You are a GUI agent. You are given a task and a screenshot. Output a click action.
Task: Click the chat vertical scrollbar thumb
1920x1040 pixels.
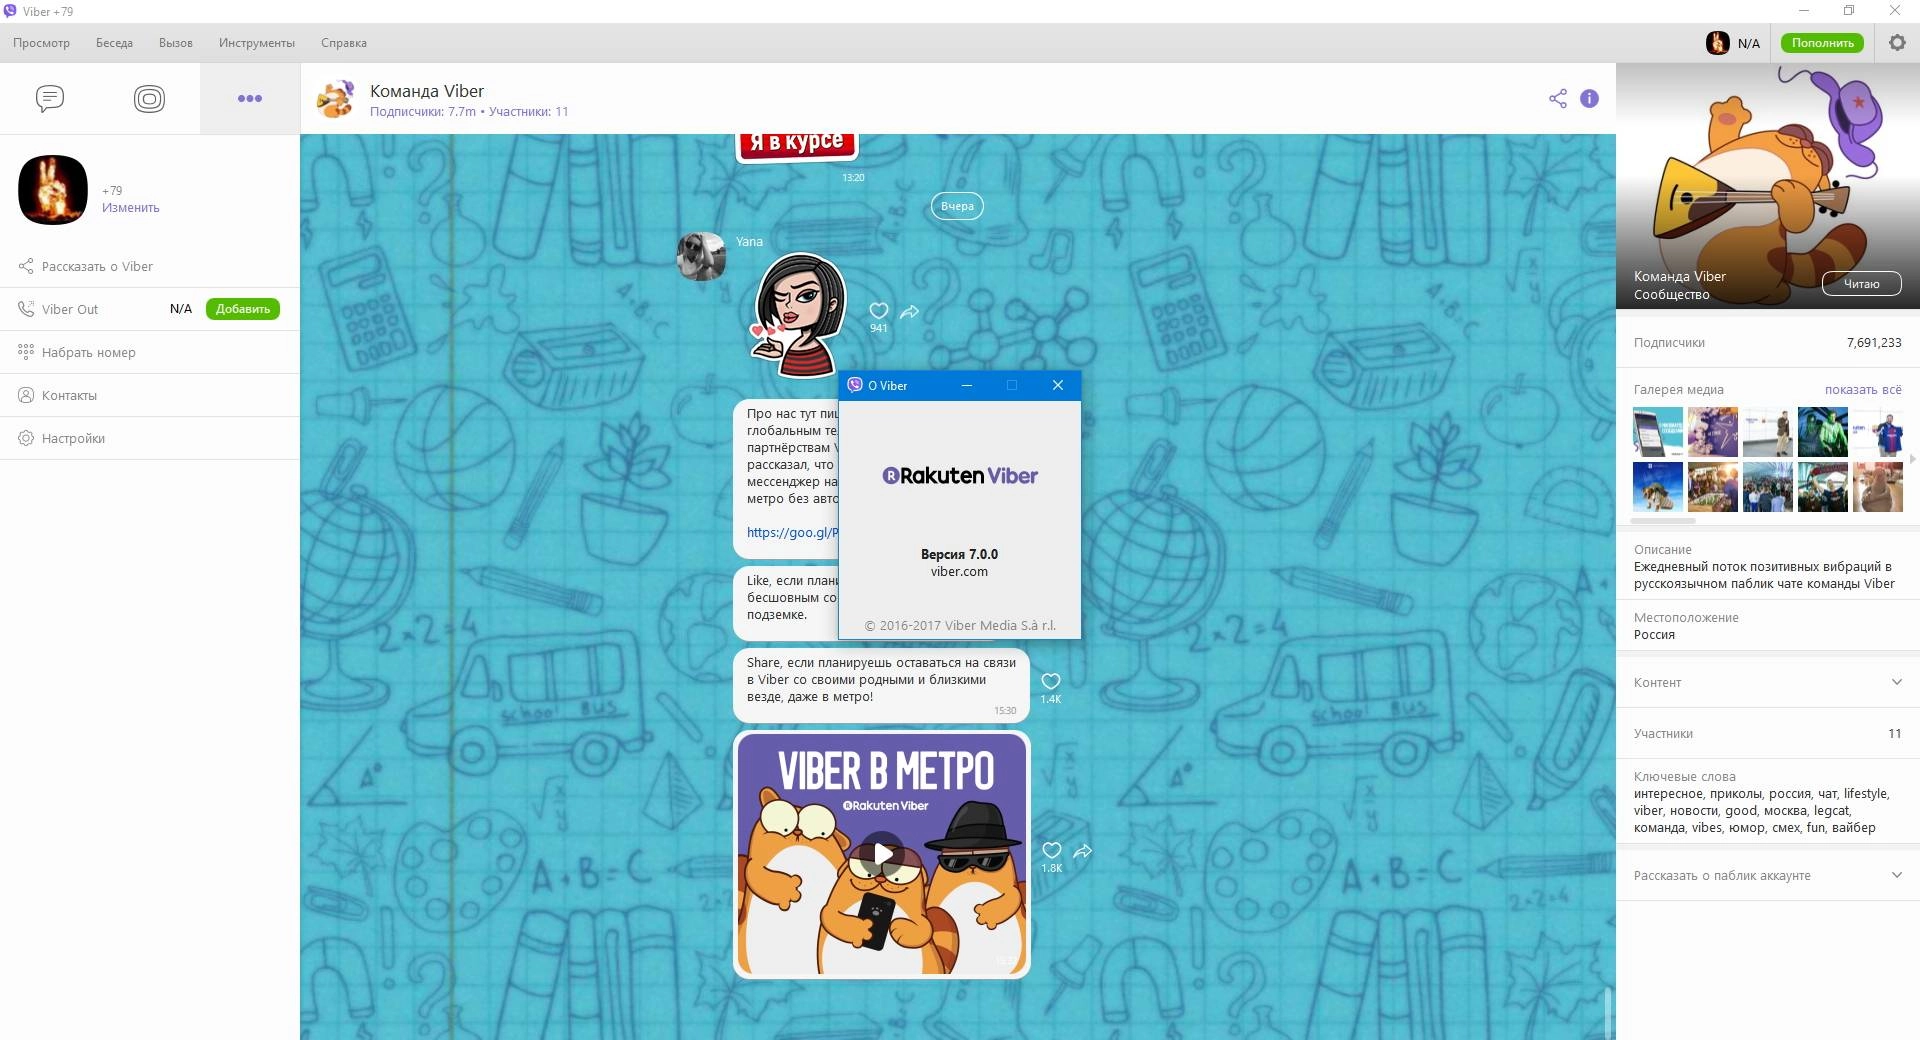[1608, 1013]
